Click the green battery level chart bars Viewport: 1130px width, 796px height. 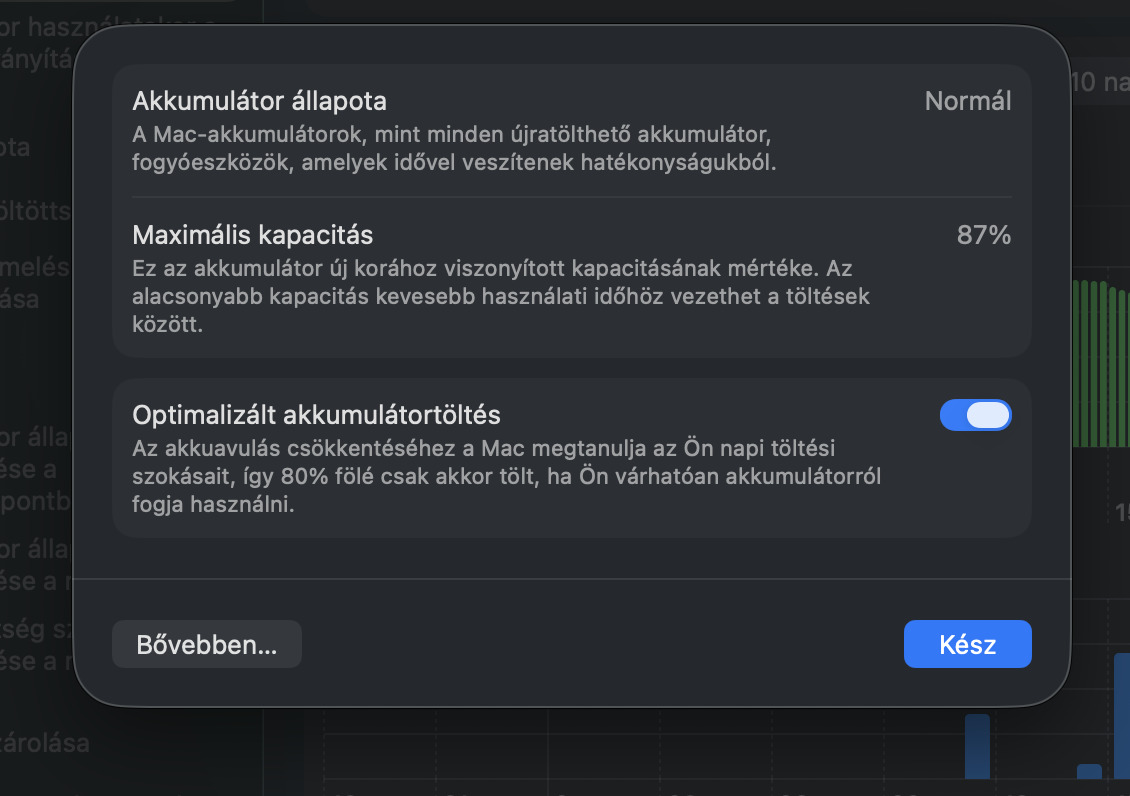[x=1100, y=362]
